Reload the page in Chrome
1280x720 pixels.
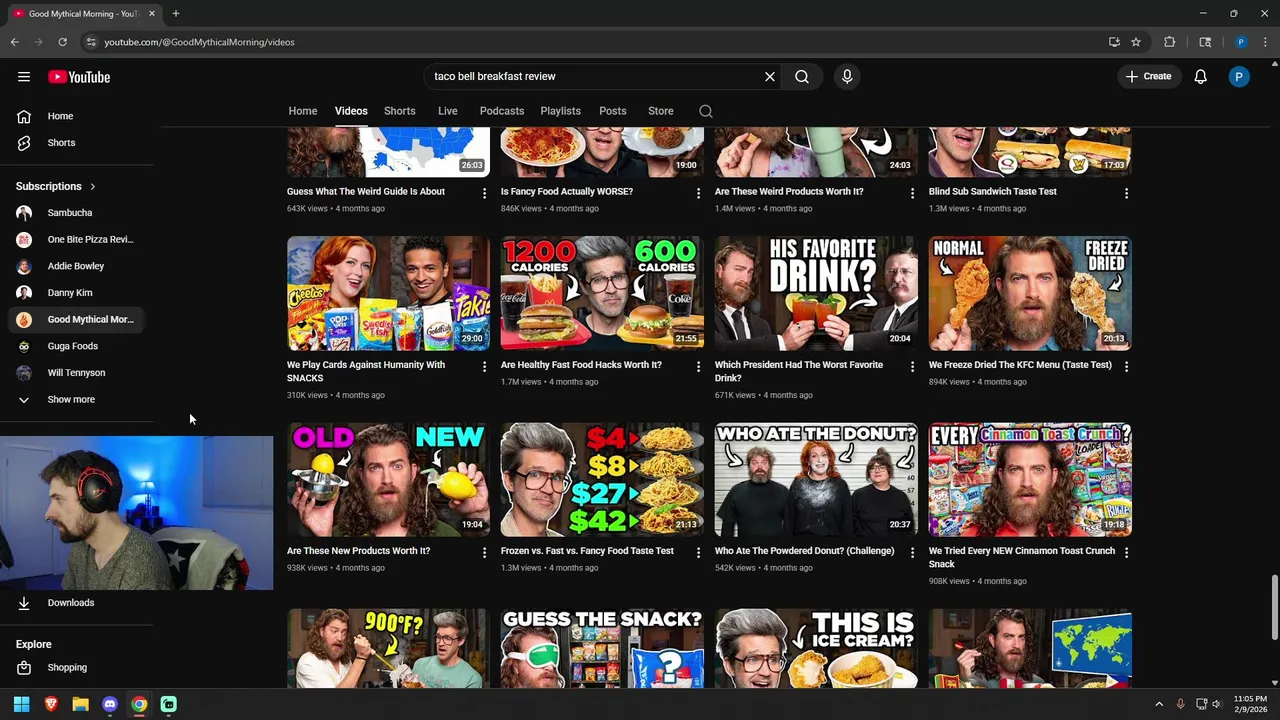coord(62,42)
